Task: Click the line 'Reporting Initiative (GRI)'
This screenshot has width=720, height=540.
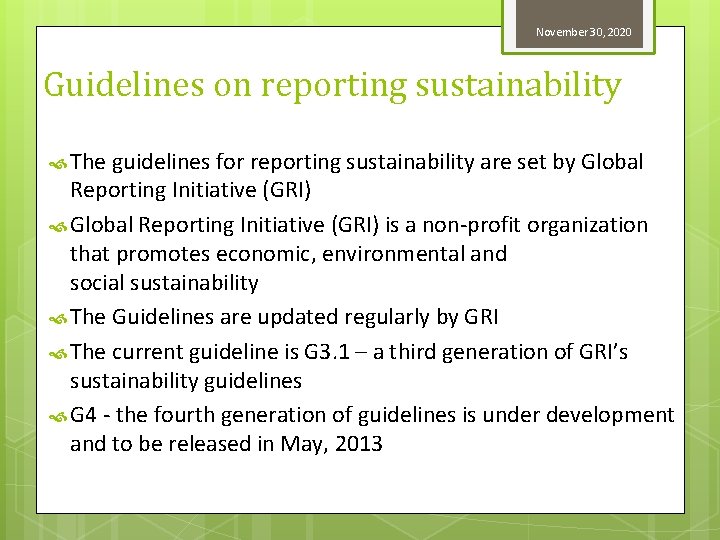Action: [x=191, y=190]
